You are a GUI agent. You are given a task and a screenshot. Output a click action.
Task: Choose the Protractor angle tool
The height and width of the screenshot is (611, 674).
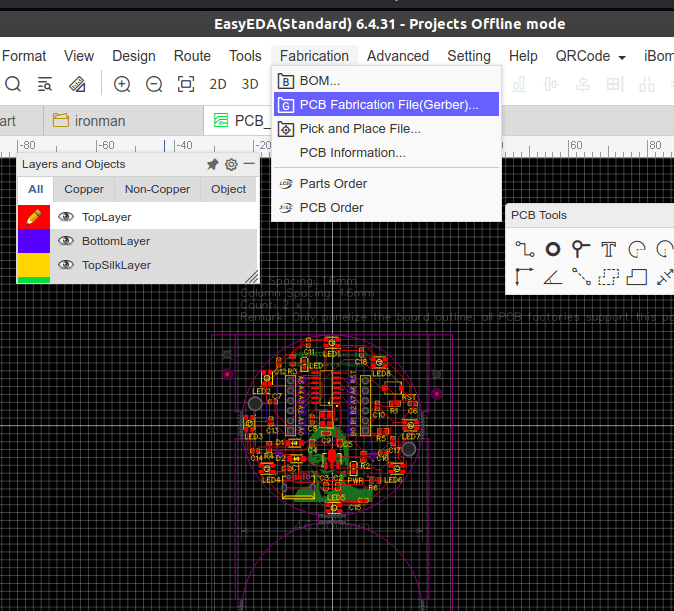553,277
